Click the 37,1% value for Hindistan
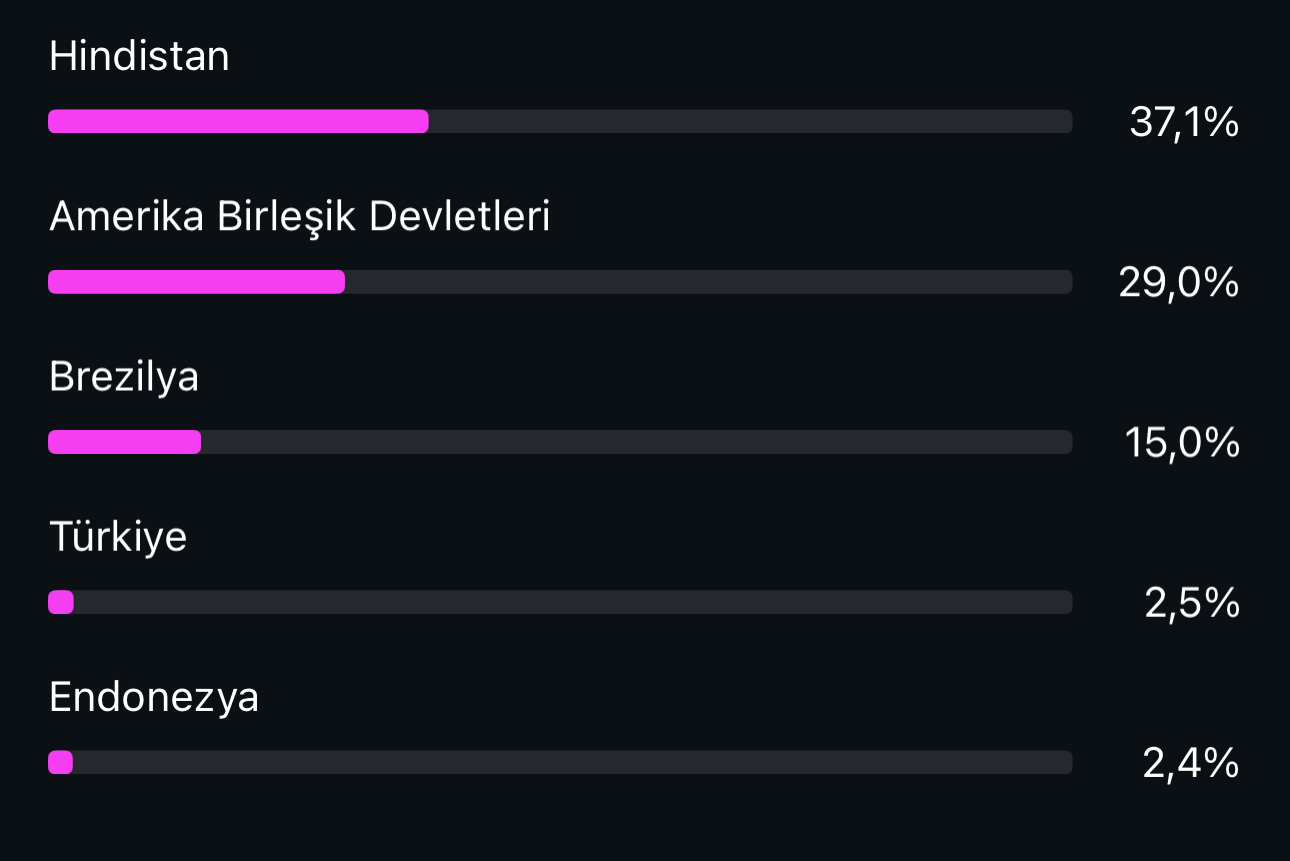The width and height of the screenshot is (1290, 861). (1184, 123)
